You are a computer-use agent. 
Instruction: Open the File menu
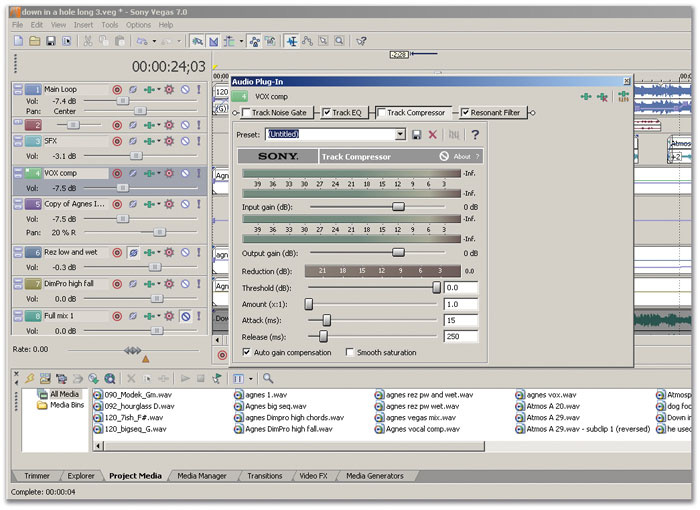coord(17,25)
